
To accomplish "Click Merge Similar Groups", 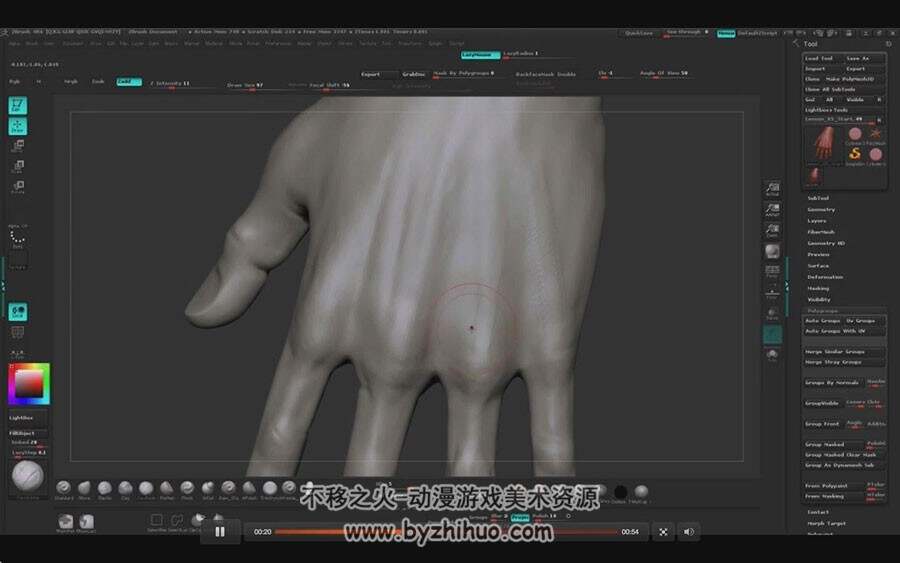I will tap(843, 351).
